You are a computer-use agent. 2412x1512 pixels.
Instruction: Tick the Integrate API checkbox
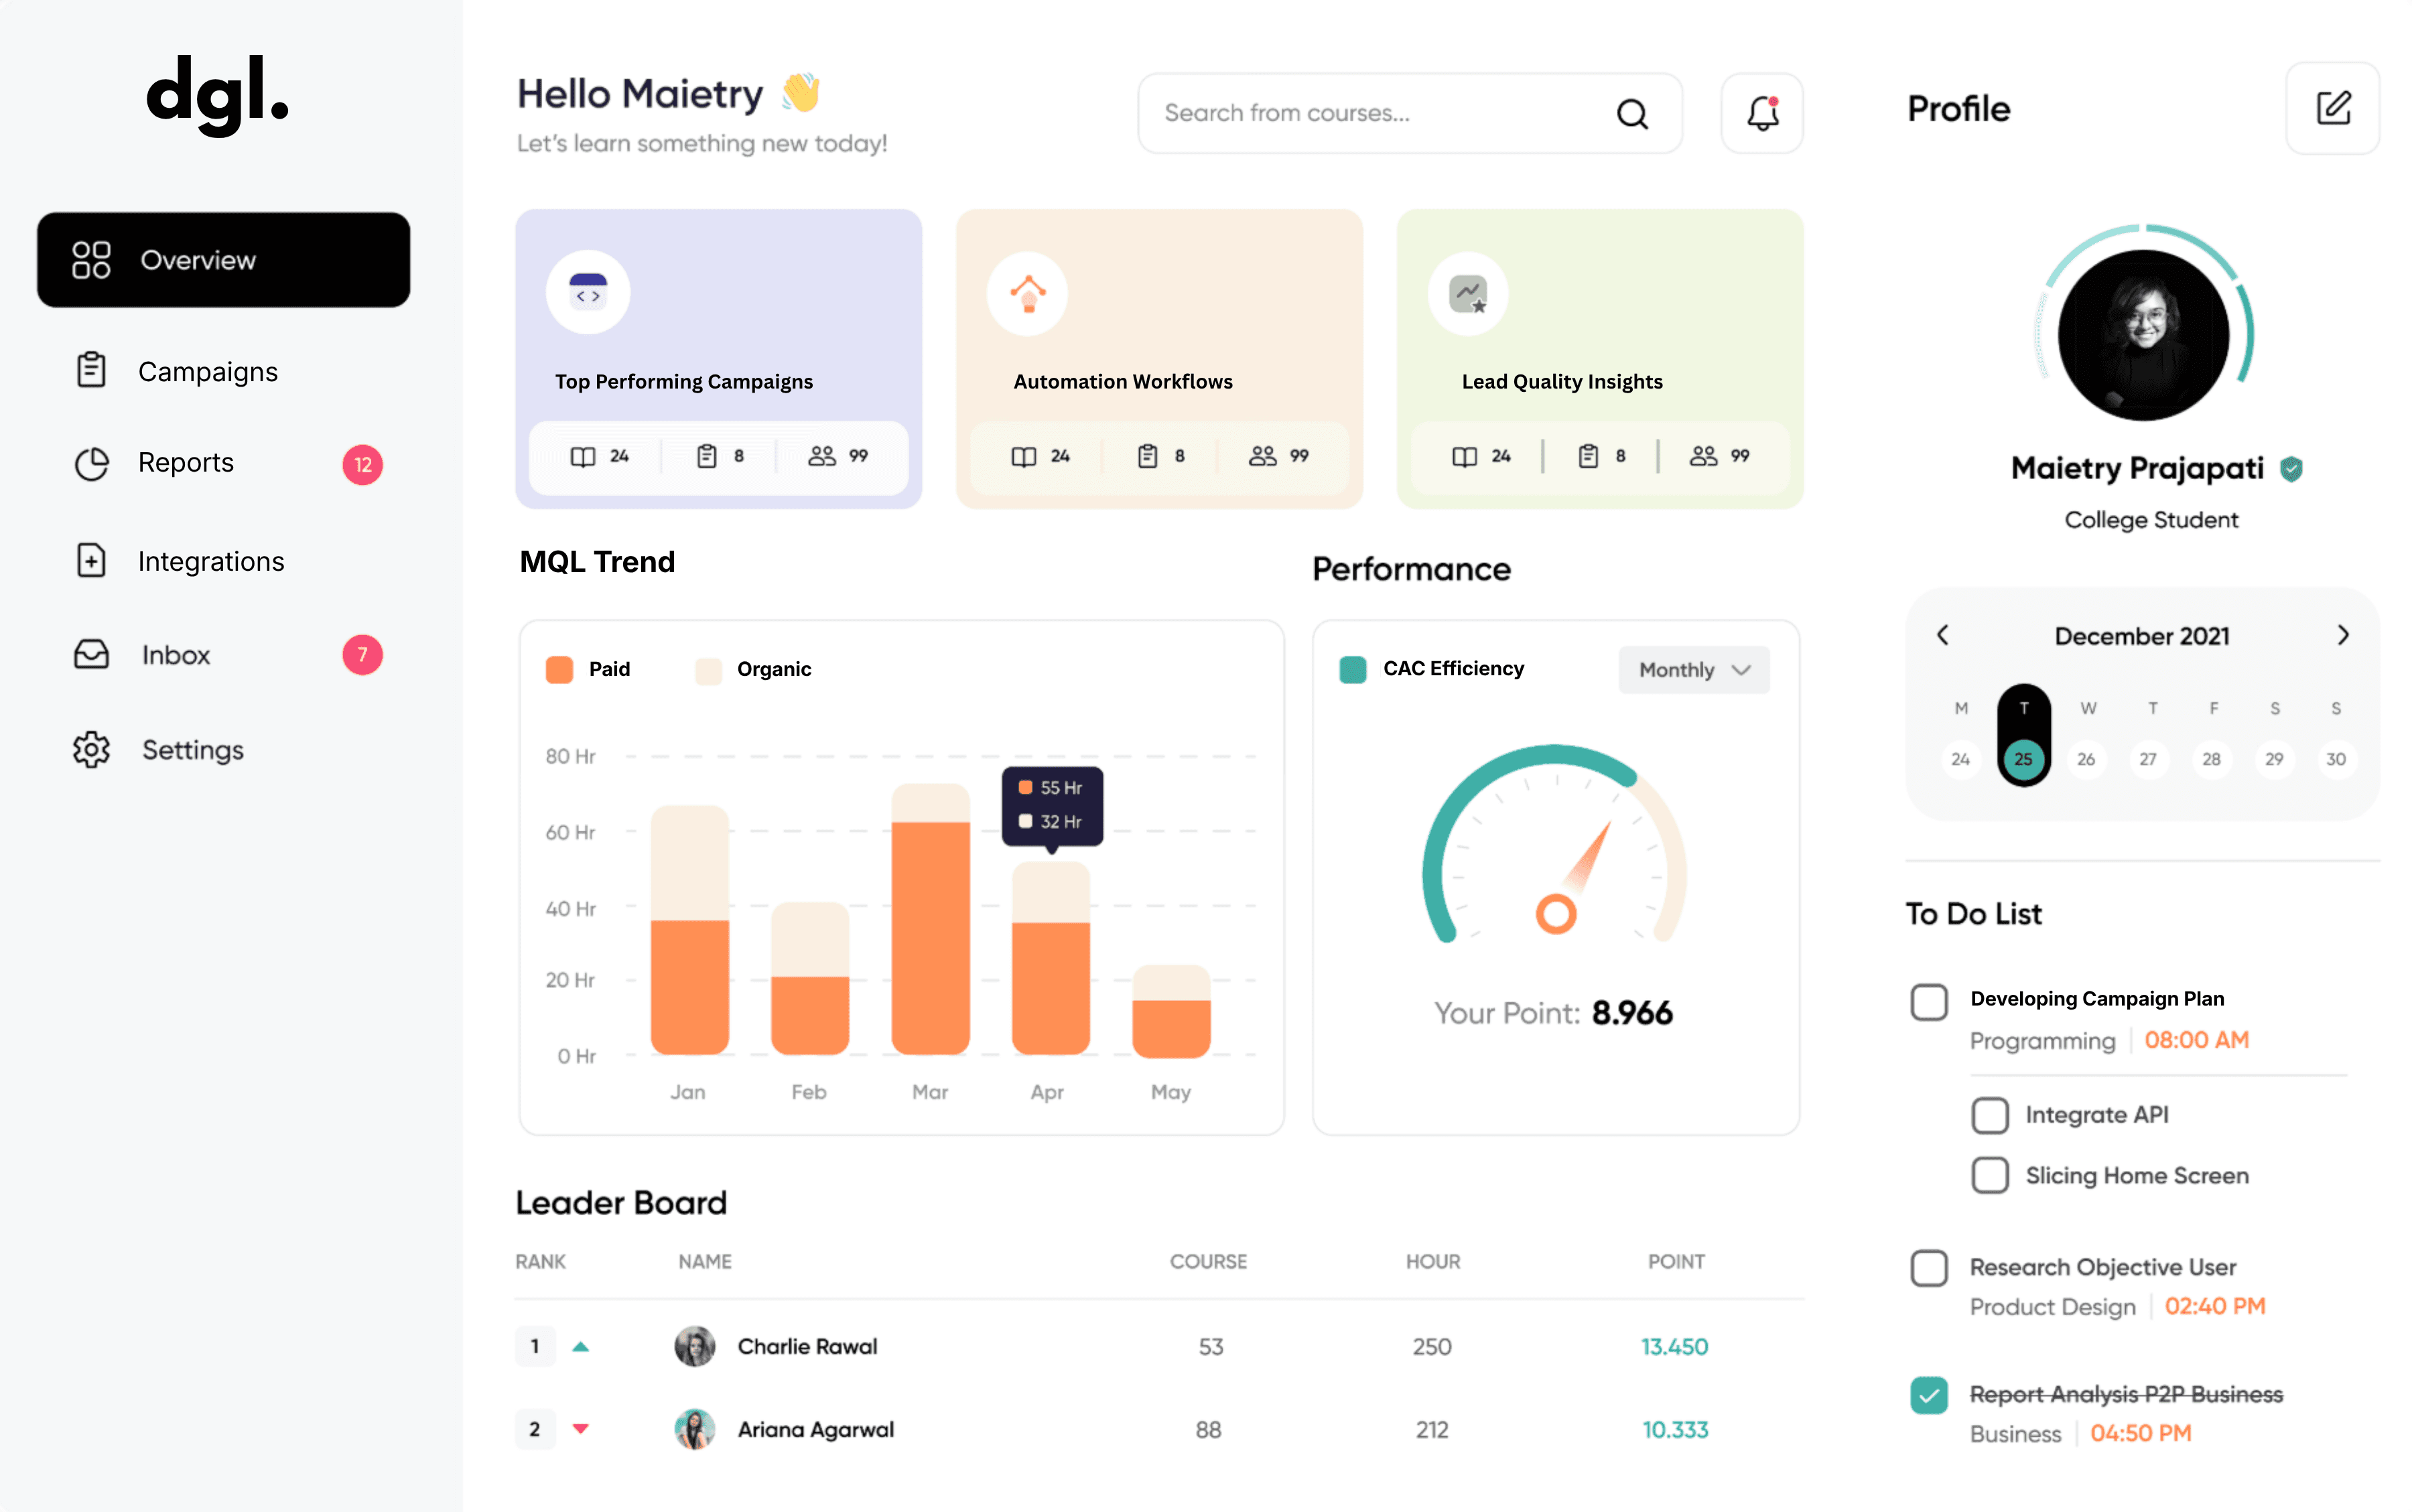coord(1989,1114)
